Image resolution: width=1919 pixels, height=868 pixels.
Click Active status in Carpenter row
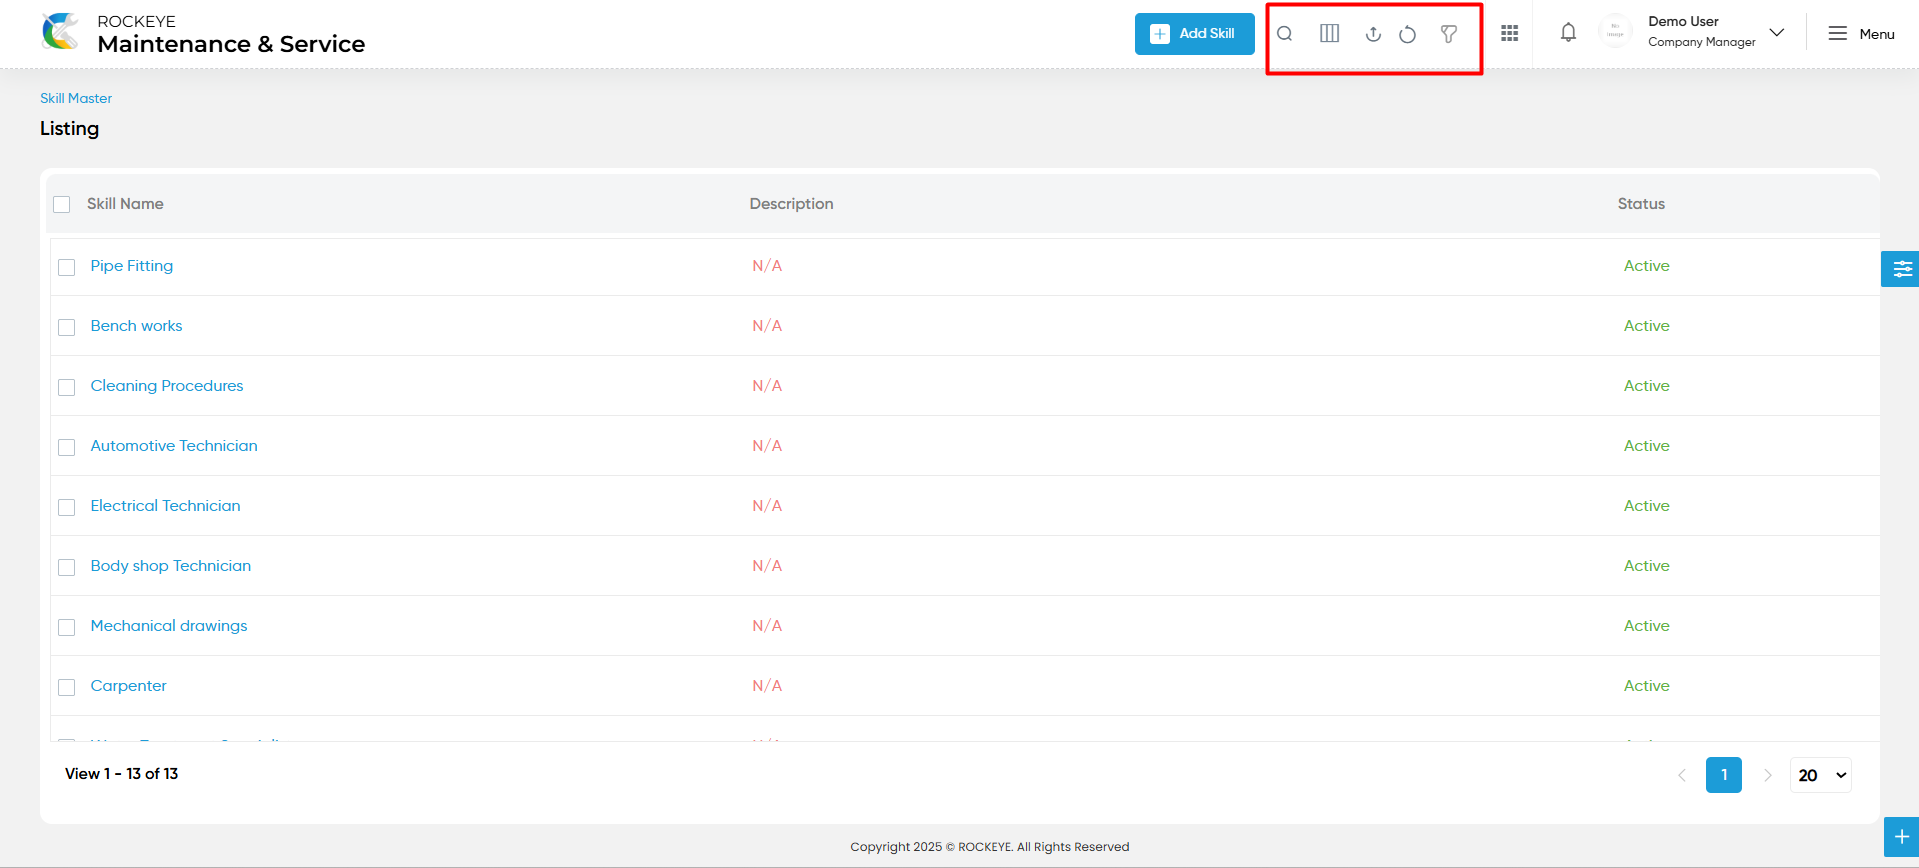pos(1647,686)
